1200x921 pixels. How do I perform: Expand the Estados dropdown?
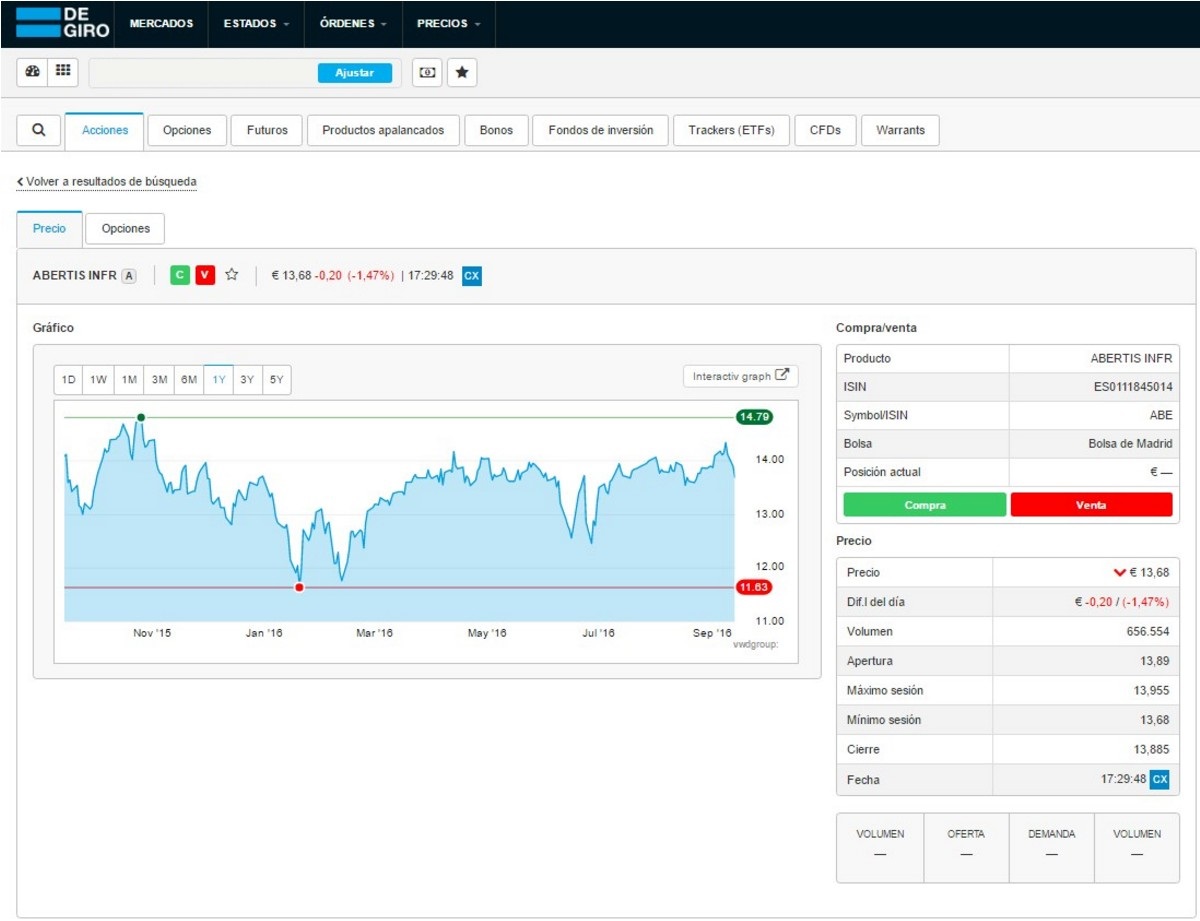click(x=256, y=24)
